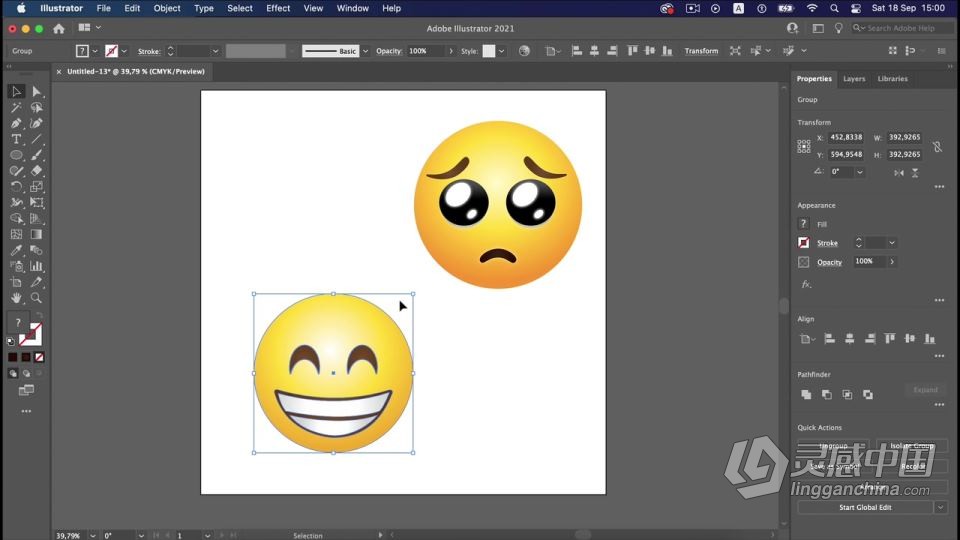Select the Zoom tool
Screen dimensions: 960x540
pos(36,298)
